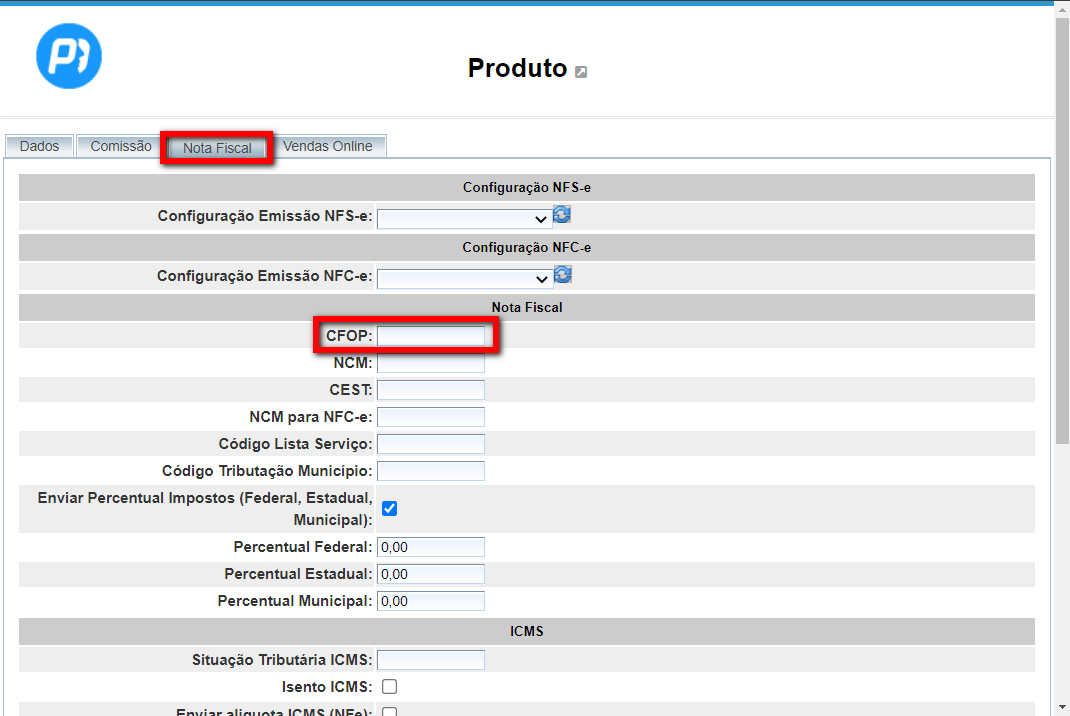
Task: Switch to the Dados tab
Action: 40,146
